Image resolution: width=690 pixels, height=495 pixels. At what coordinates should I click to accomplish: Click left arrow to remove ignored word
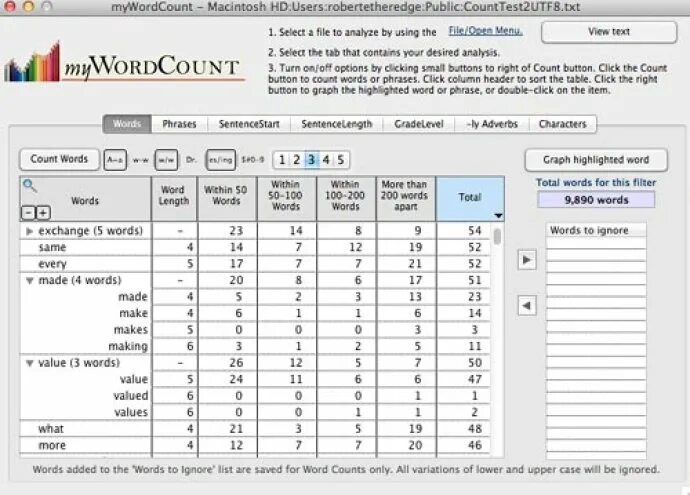coord(526,305)
